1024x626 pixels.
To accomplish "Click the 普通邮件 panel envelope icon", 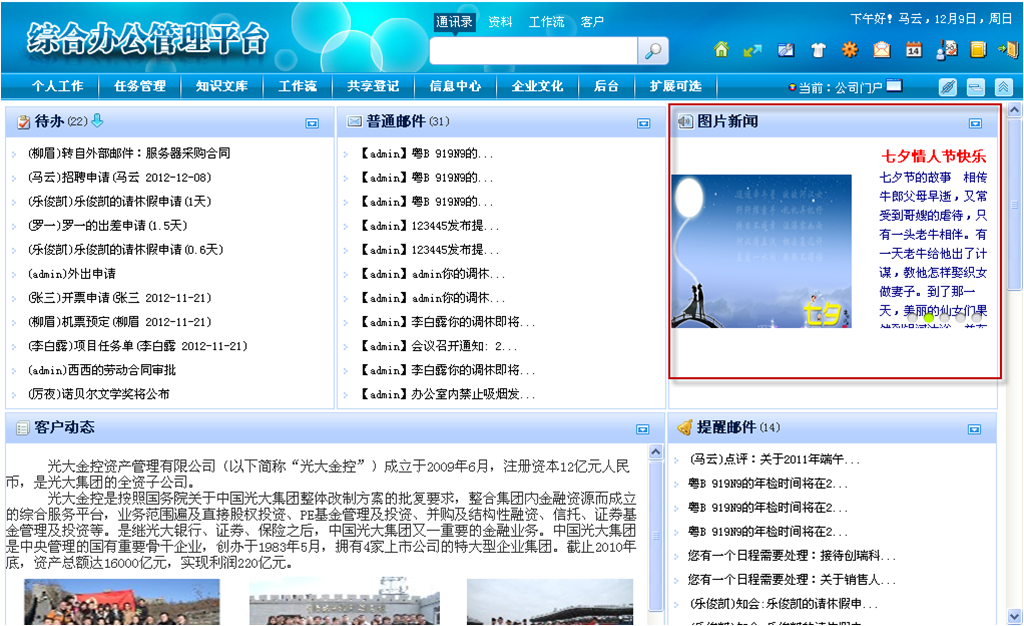I will click(x=355, y=121).
